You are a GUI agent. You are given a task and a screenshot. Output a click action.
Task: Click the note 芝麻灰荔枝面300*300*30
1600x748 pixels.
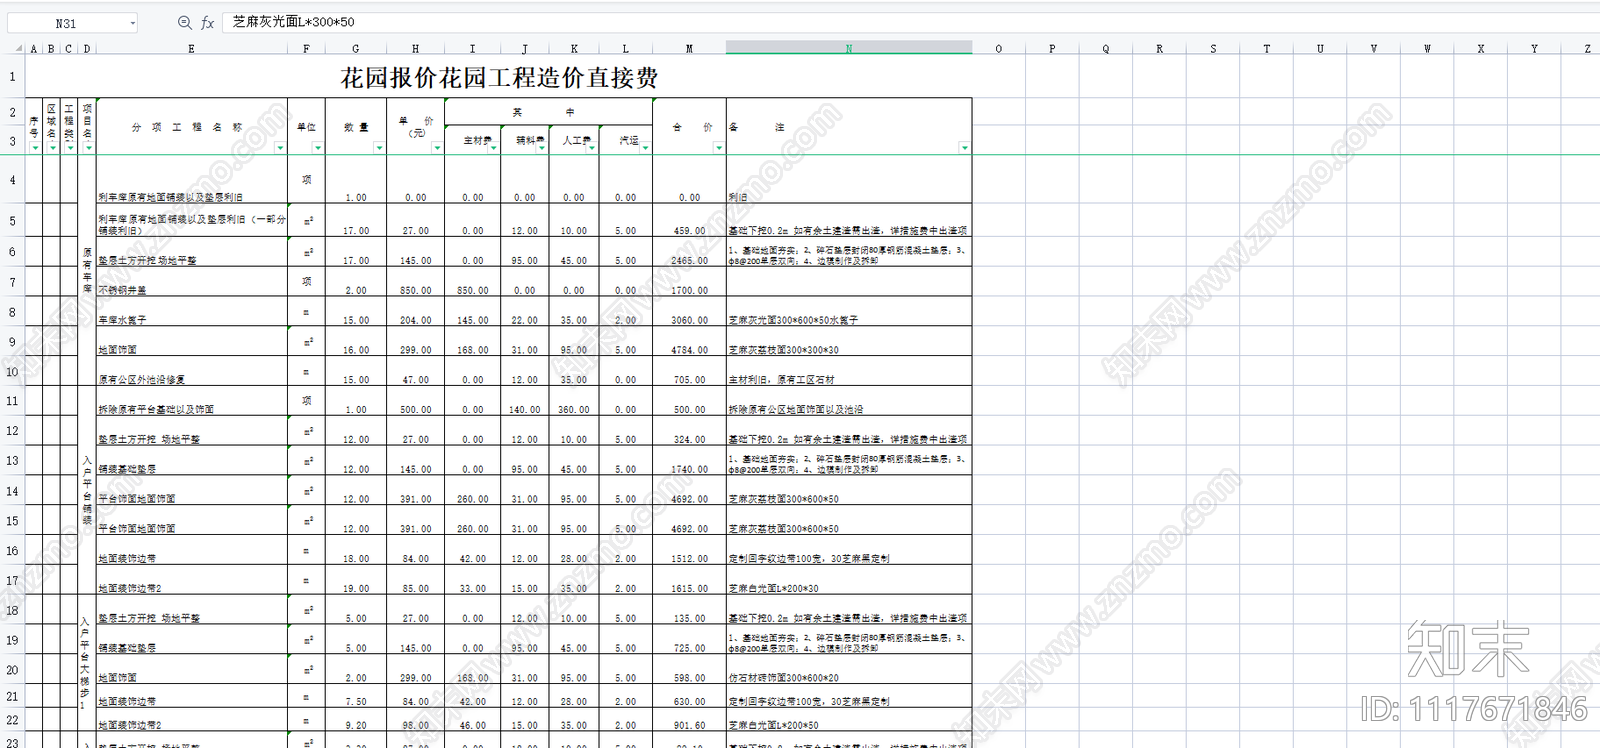784,350
